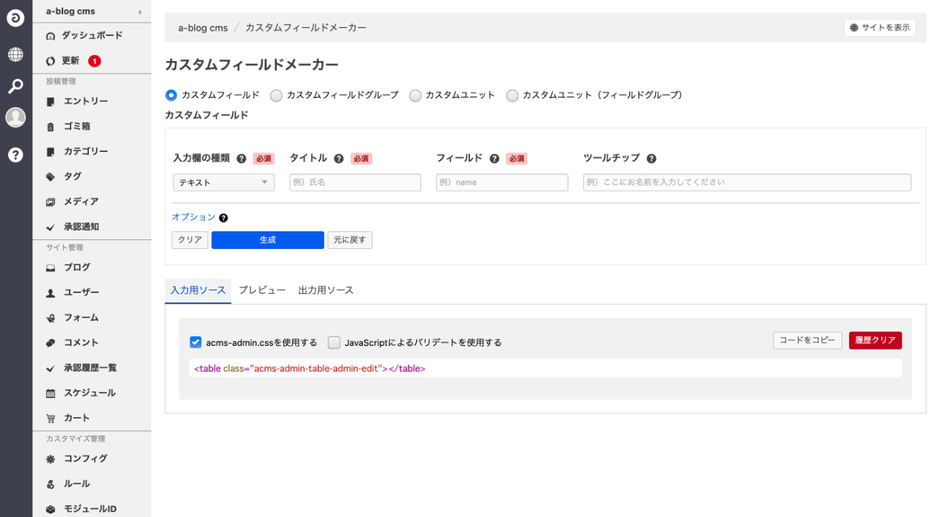940x517 pixels.
Task: Click the コードをコピー button
Action: tap(807, 340)
